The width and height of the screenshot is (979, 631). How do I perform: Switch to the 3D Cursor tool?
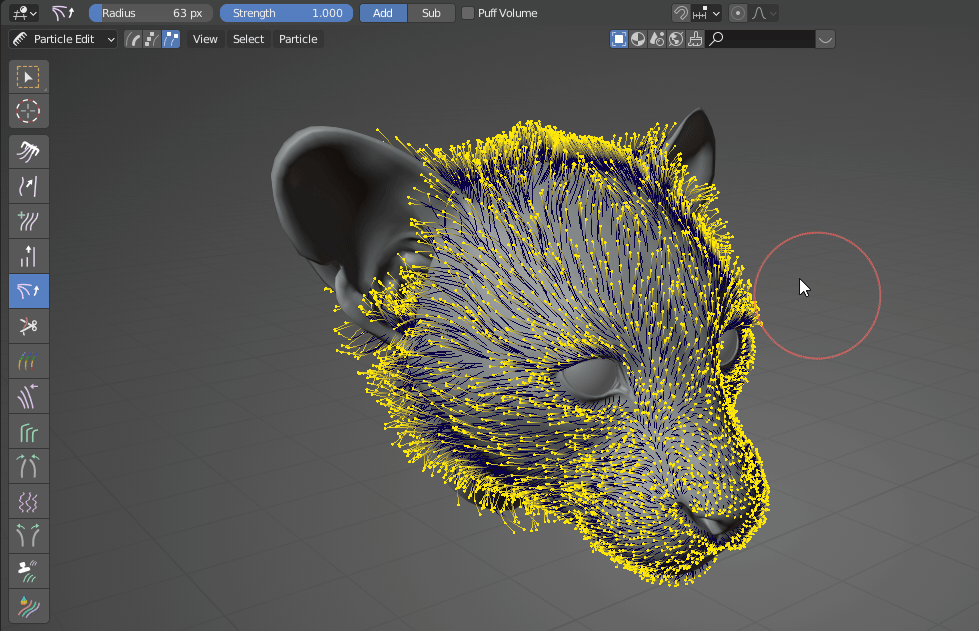tap(28, 111)
